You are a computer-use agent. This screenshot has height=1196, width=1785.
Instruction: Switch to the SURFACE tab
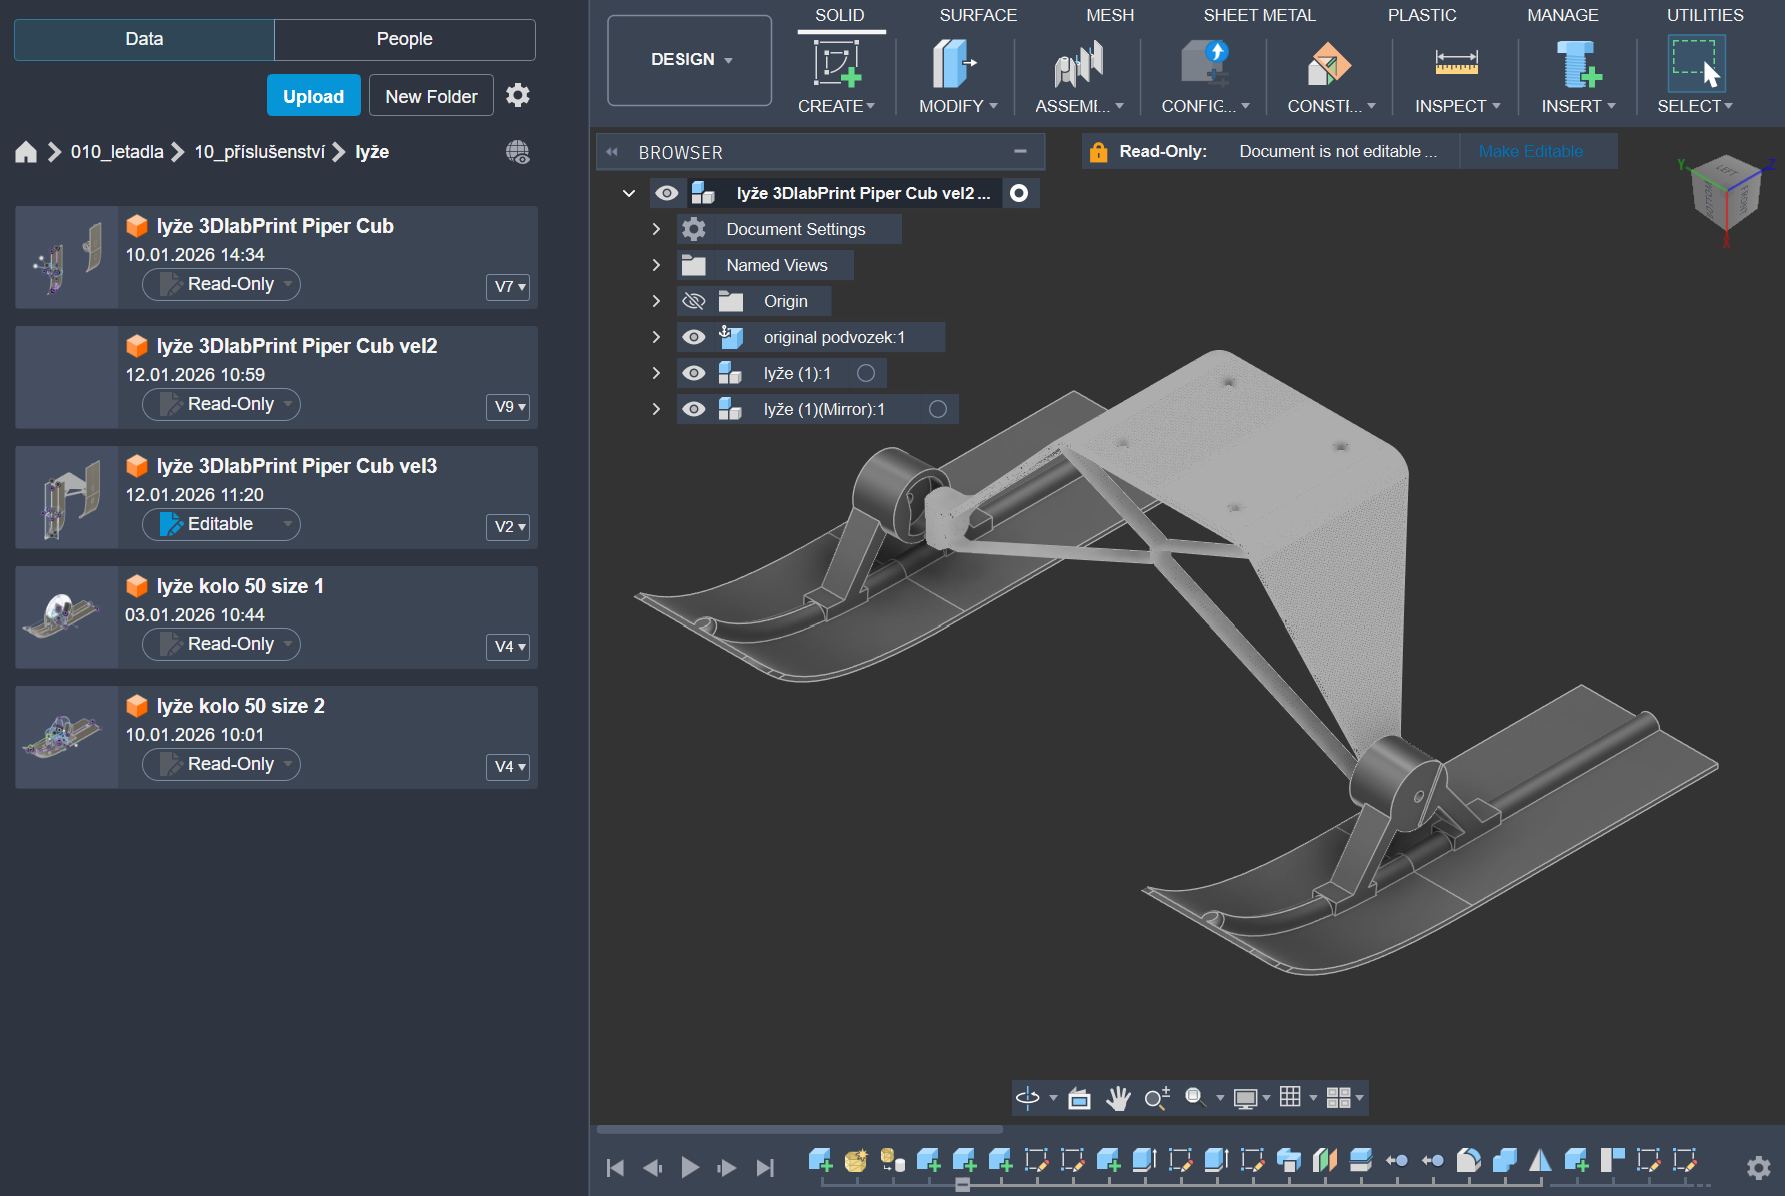click(977, 15)
